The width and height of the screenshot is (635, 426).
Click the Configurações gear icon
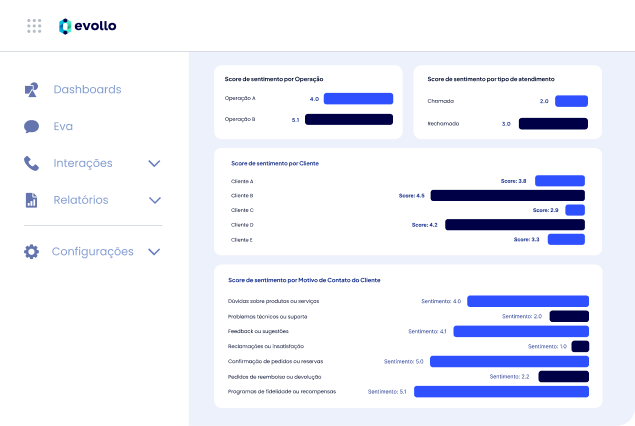point(32,252)
